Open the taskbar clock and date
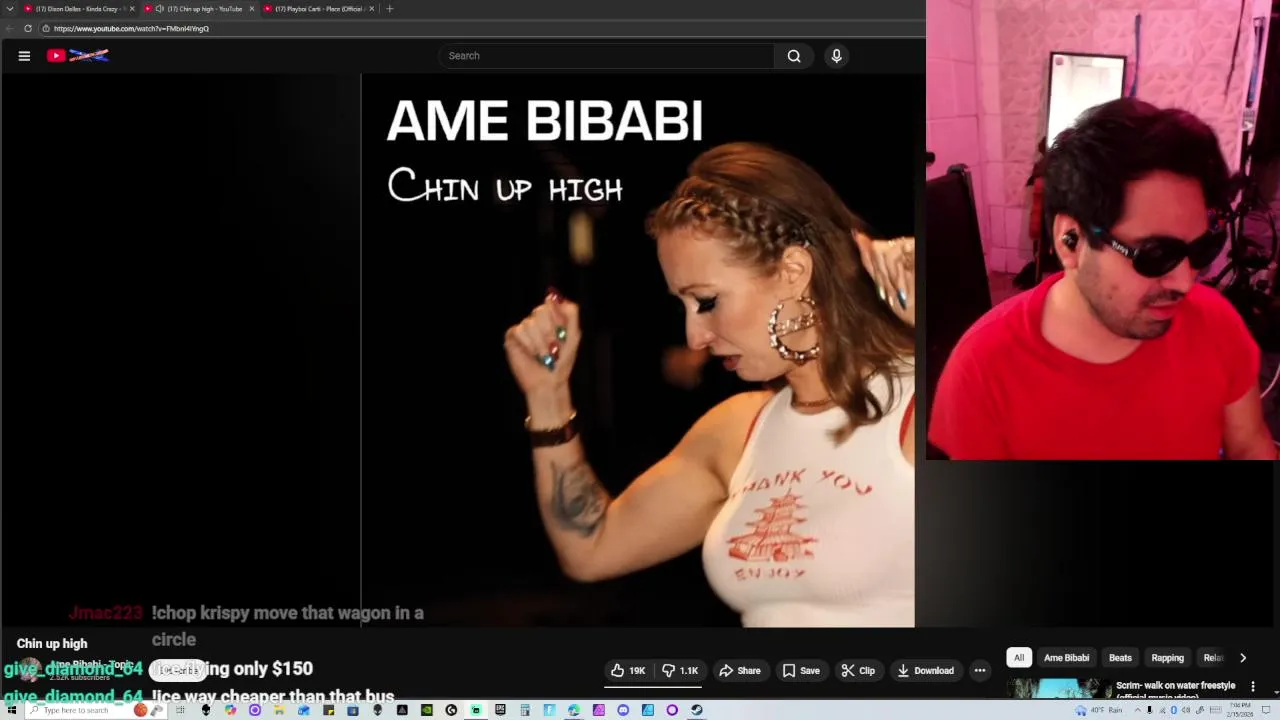The height and width of the screenshot is (720, 1280). coord(1240,710)
